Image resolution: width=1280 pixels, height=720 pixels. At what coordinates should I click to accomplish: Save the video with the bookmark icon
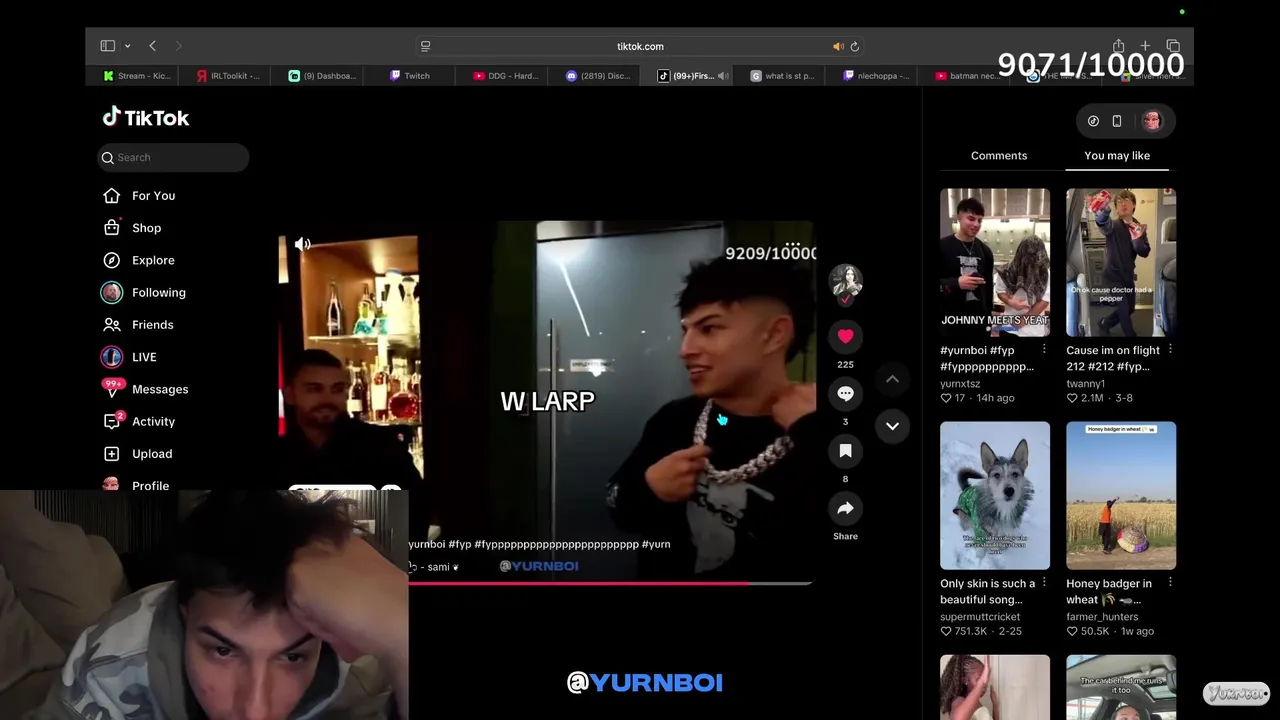click(x=845, y=451)
